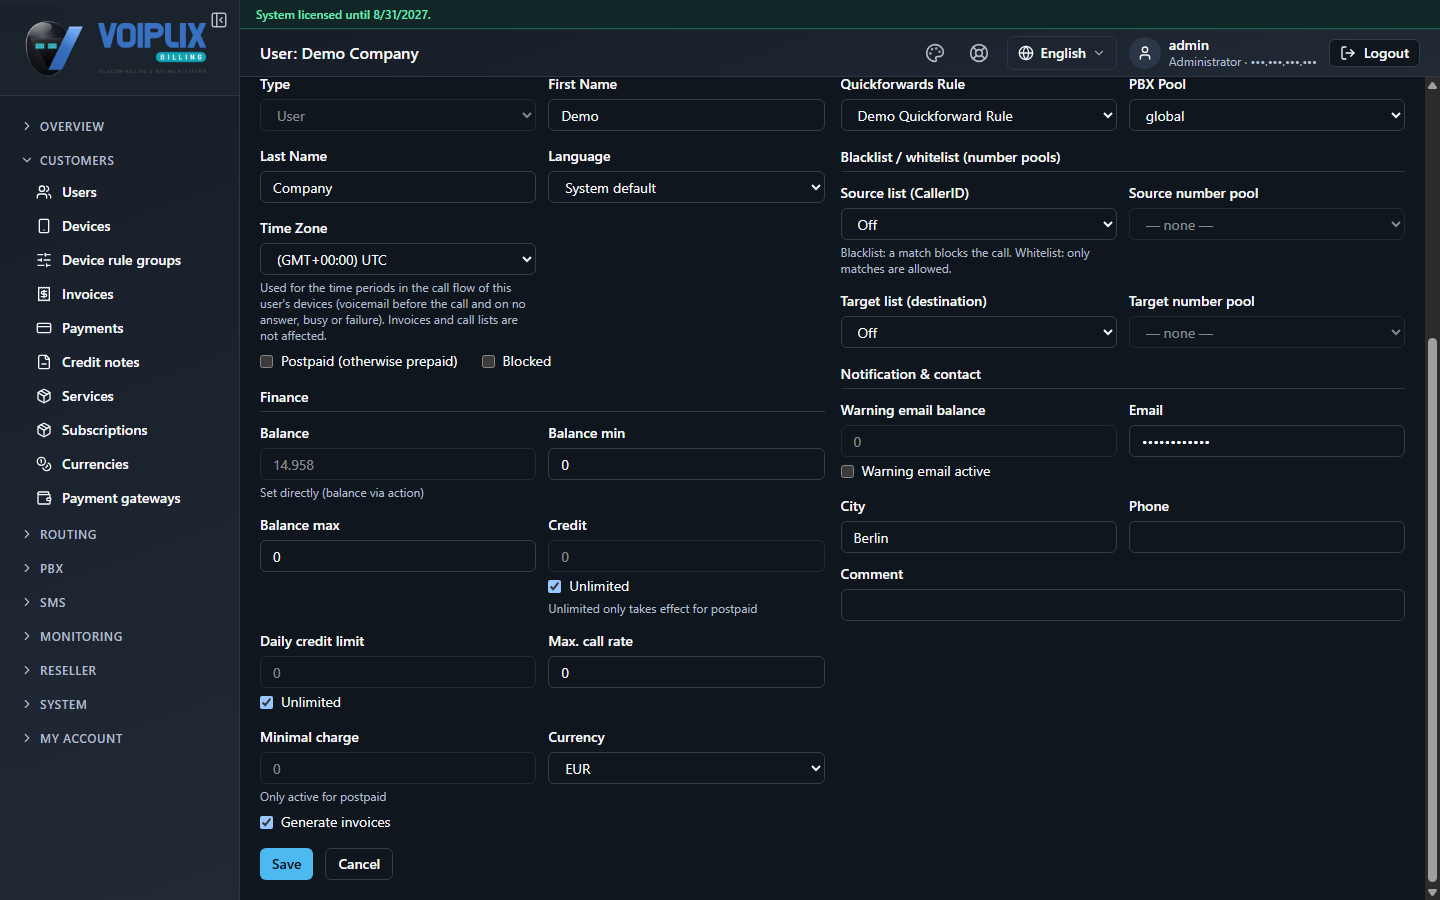Enable Postpaid (otherwise prepaid) checkbox
Viewport: 1440px width, 900px height.
click(267, 362)
